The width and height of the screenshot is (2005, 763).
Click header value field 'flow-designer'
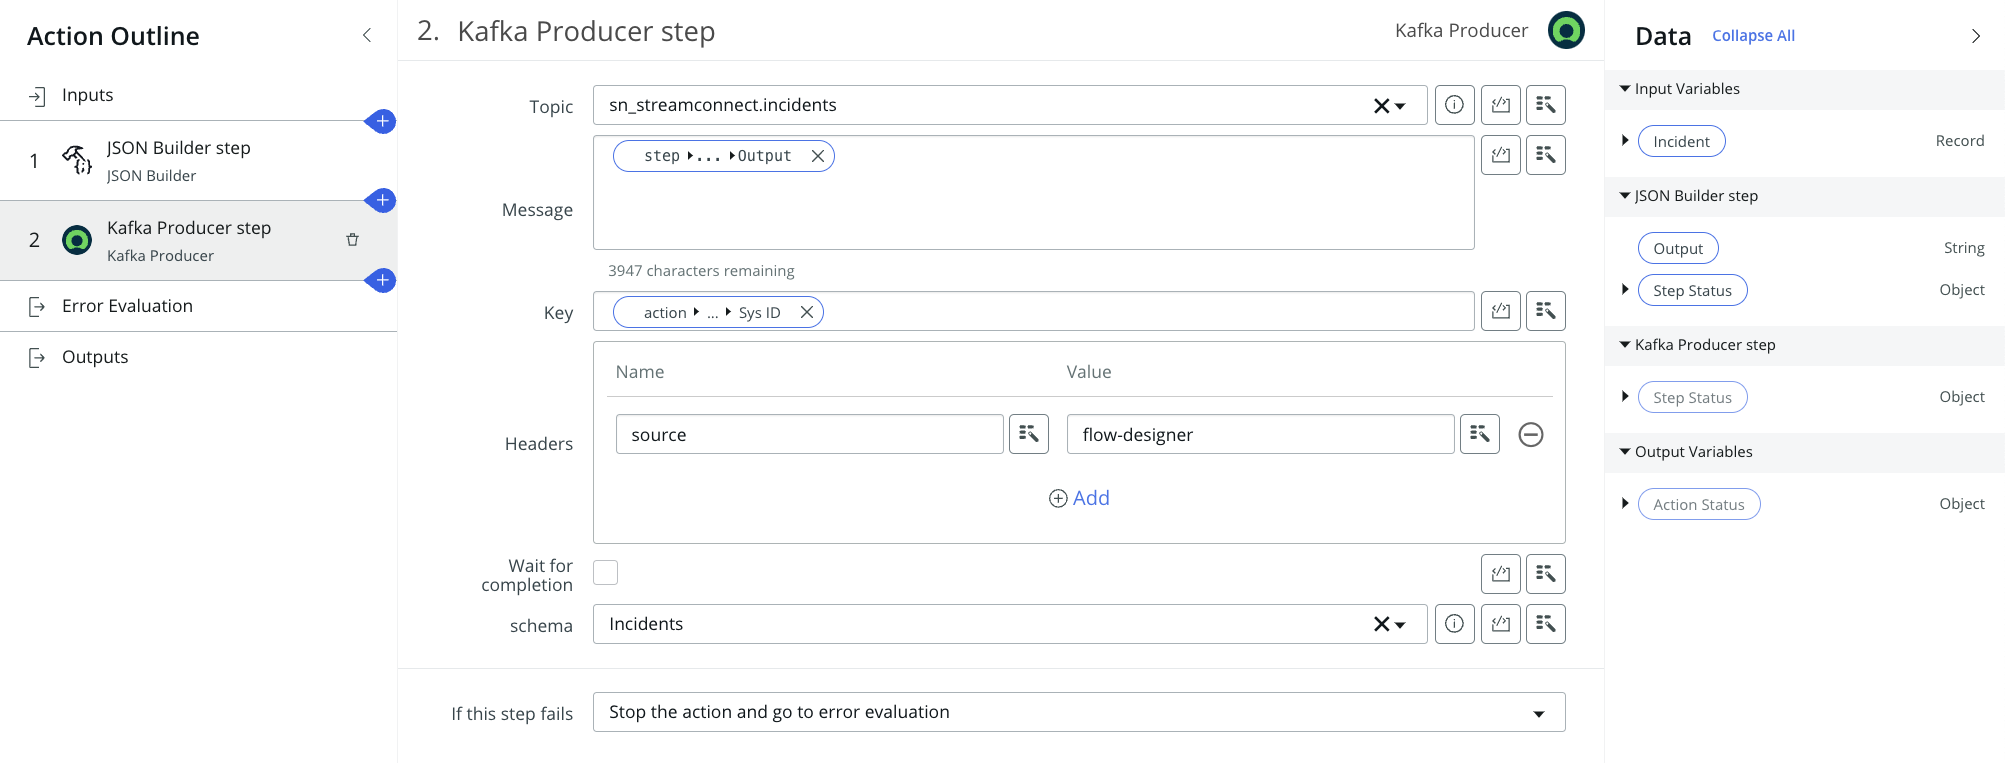pos(1260,434)
